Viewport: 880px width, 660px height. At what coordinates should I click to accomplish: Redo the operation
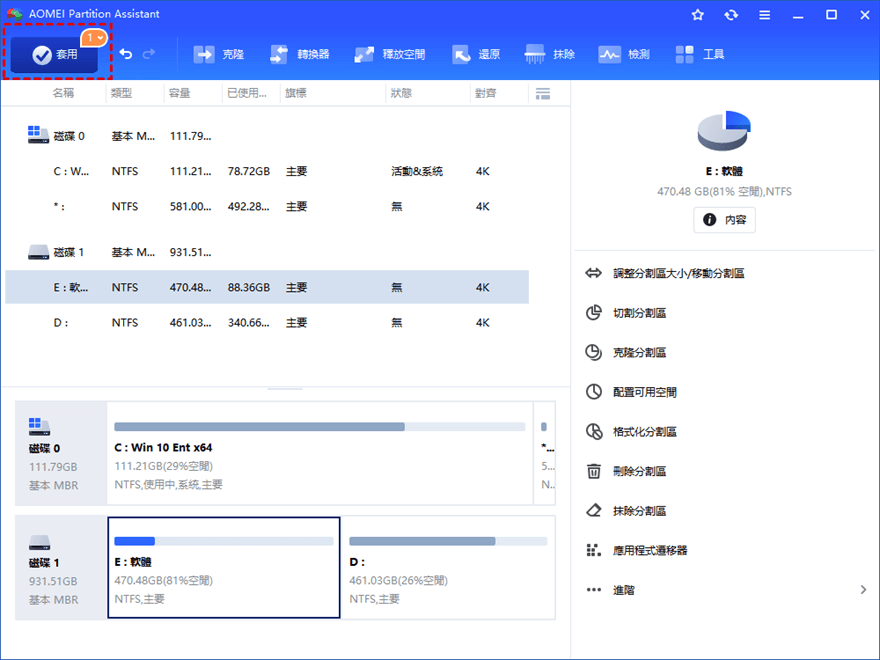click(149, 54)
